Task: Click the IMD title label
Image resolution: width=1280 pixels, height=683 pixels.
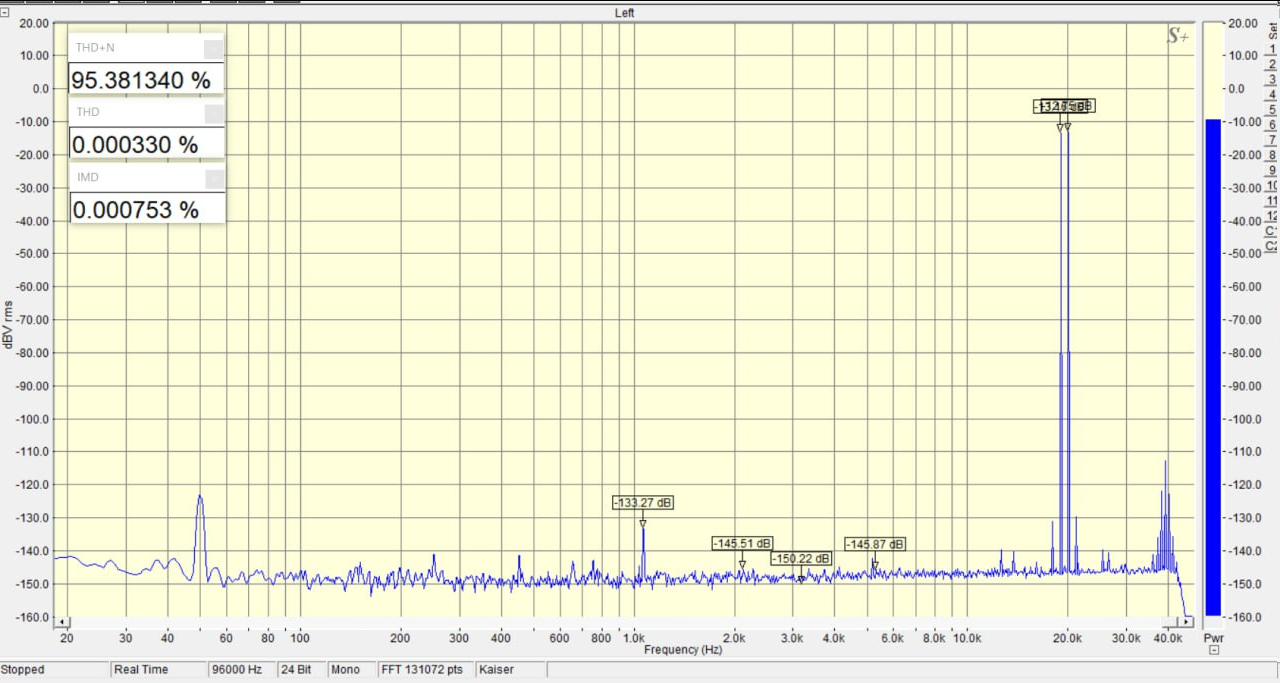Action: (x=87, y=178)
